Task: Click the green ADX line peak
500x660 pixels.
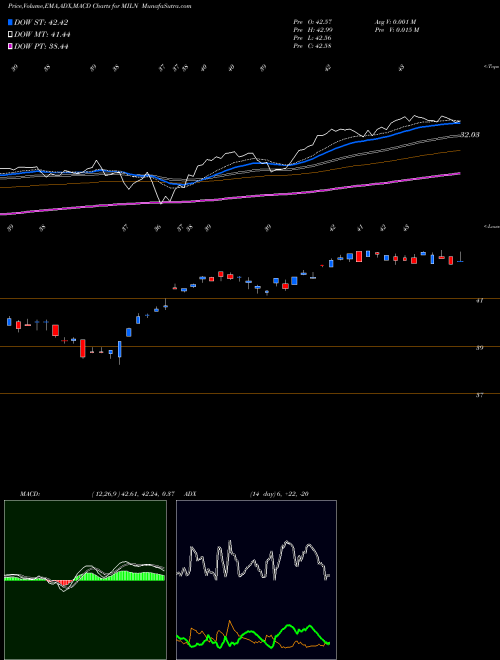Action: (289, 627)
